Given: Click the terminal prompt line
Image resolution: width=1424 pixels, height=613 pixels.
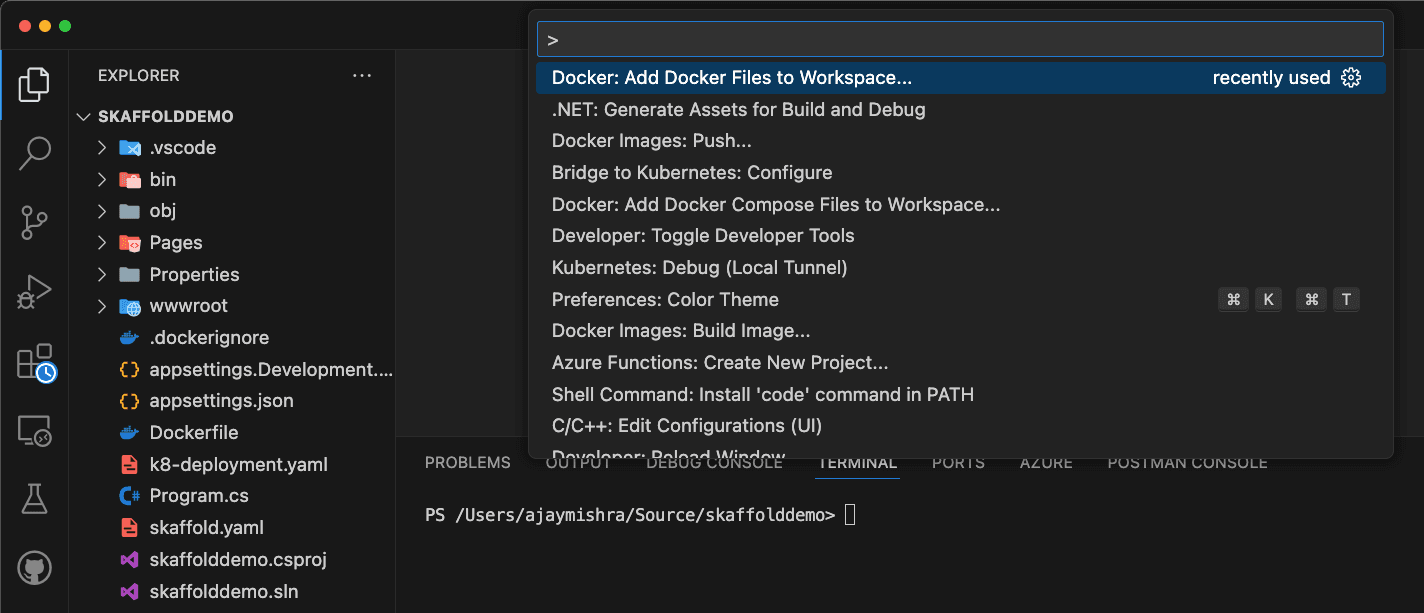Looking at the screenshot, I should (640, 516).
